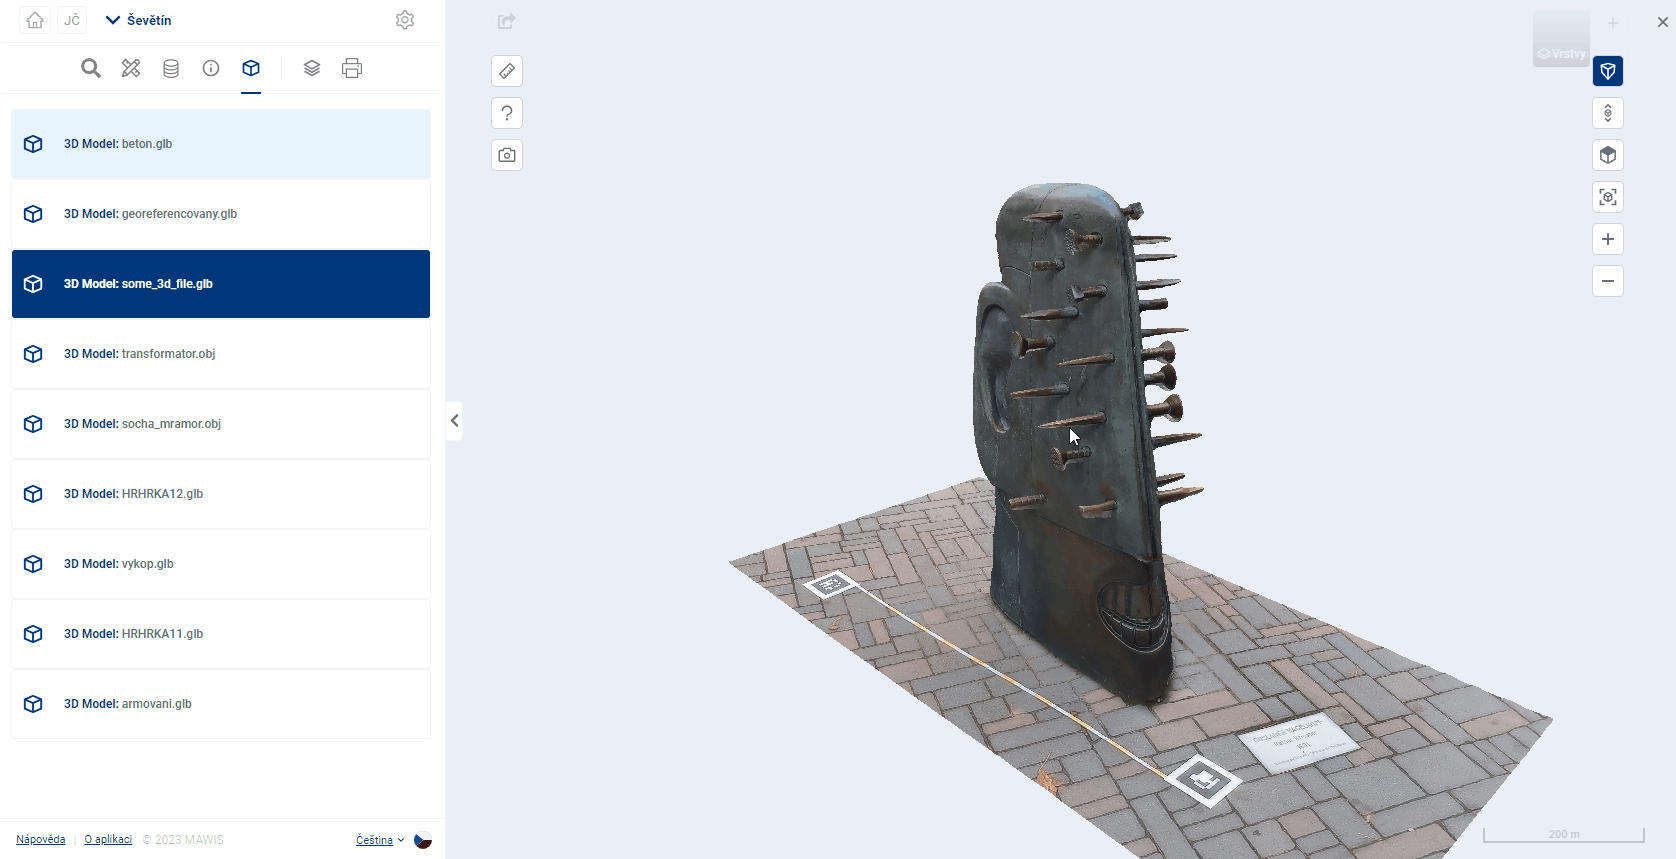
Task: Take a screenshot with camera button
Action: tap(507, 155)
